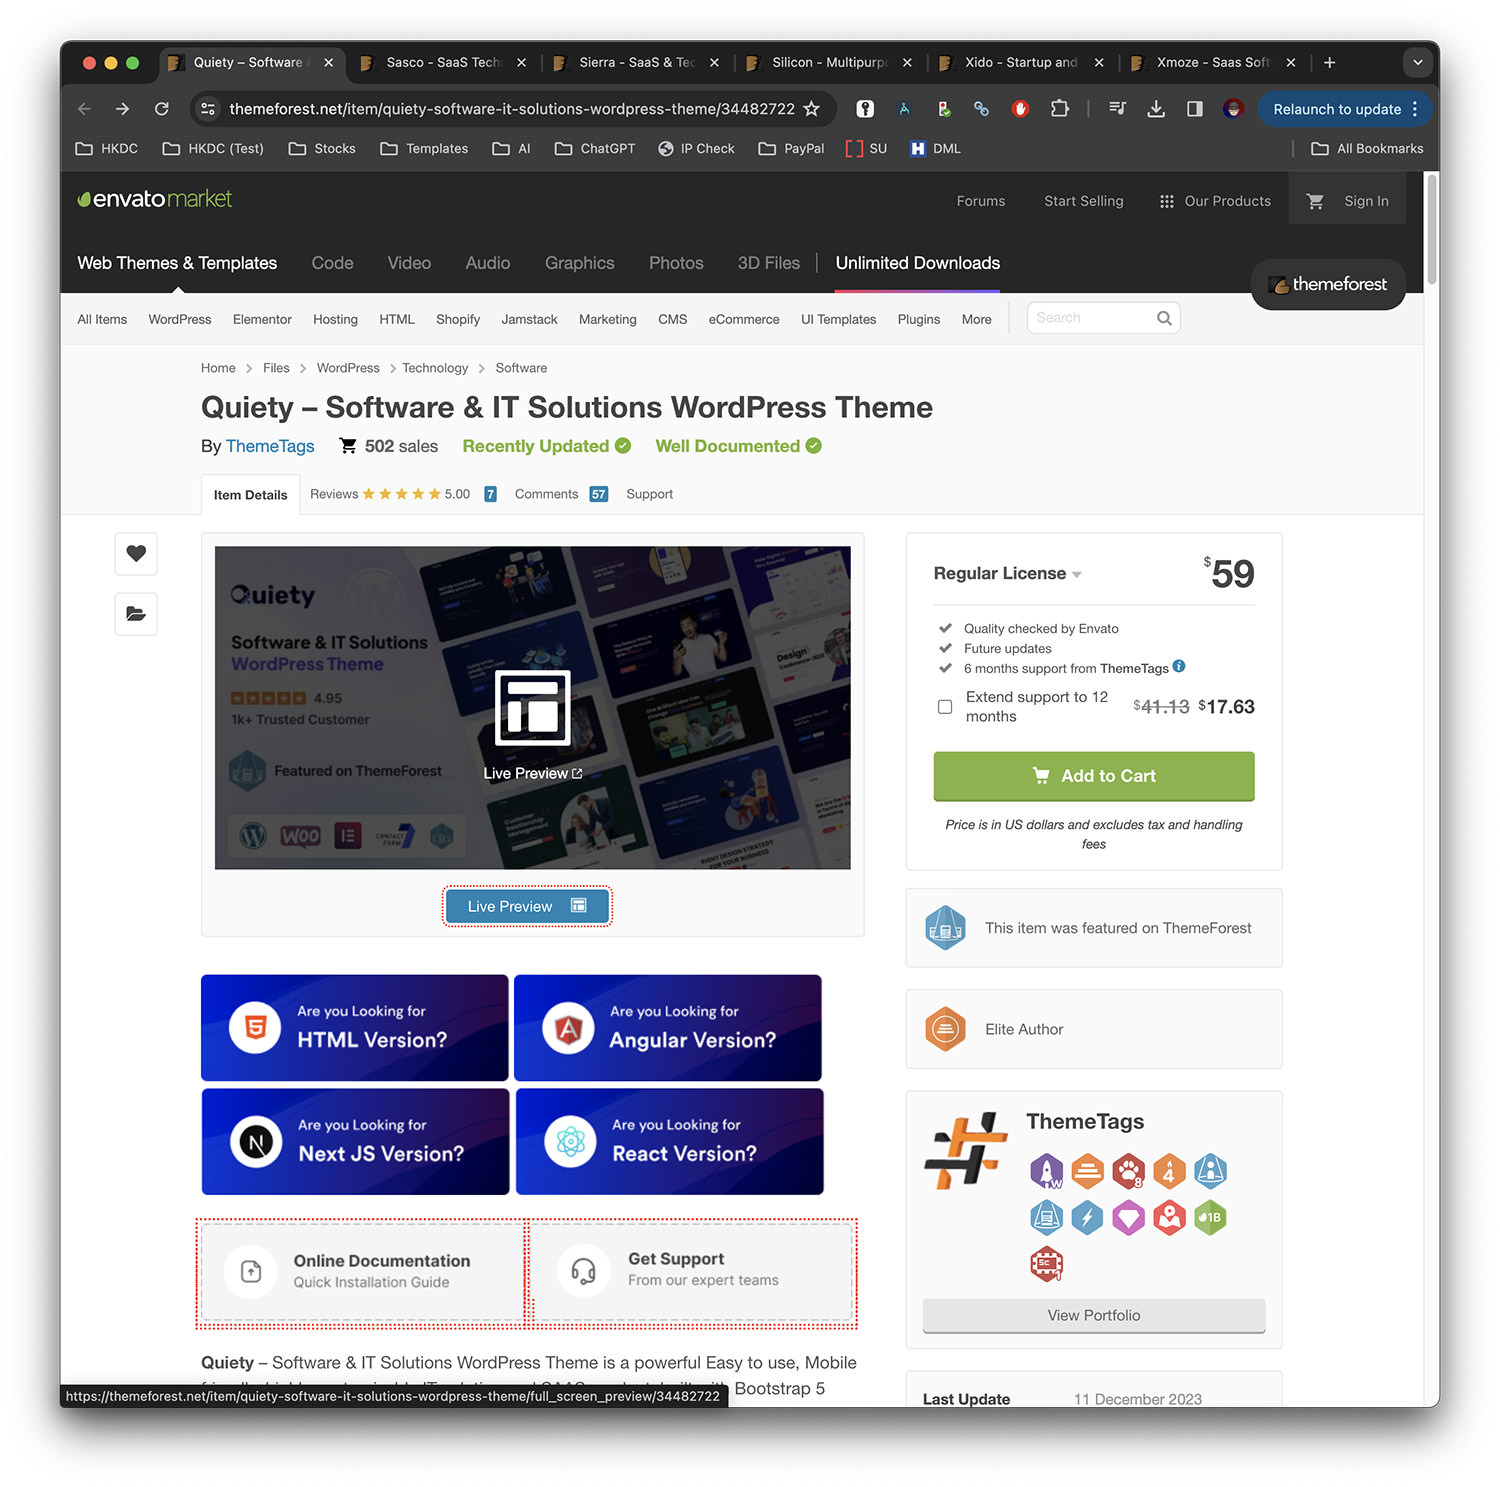
Task: Open the More category menu
Action: coord(976,320)
